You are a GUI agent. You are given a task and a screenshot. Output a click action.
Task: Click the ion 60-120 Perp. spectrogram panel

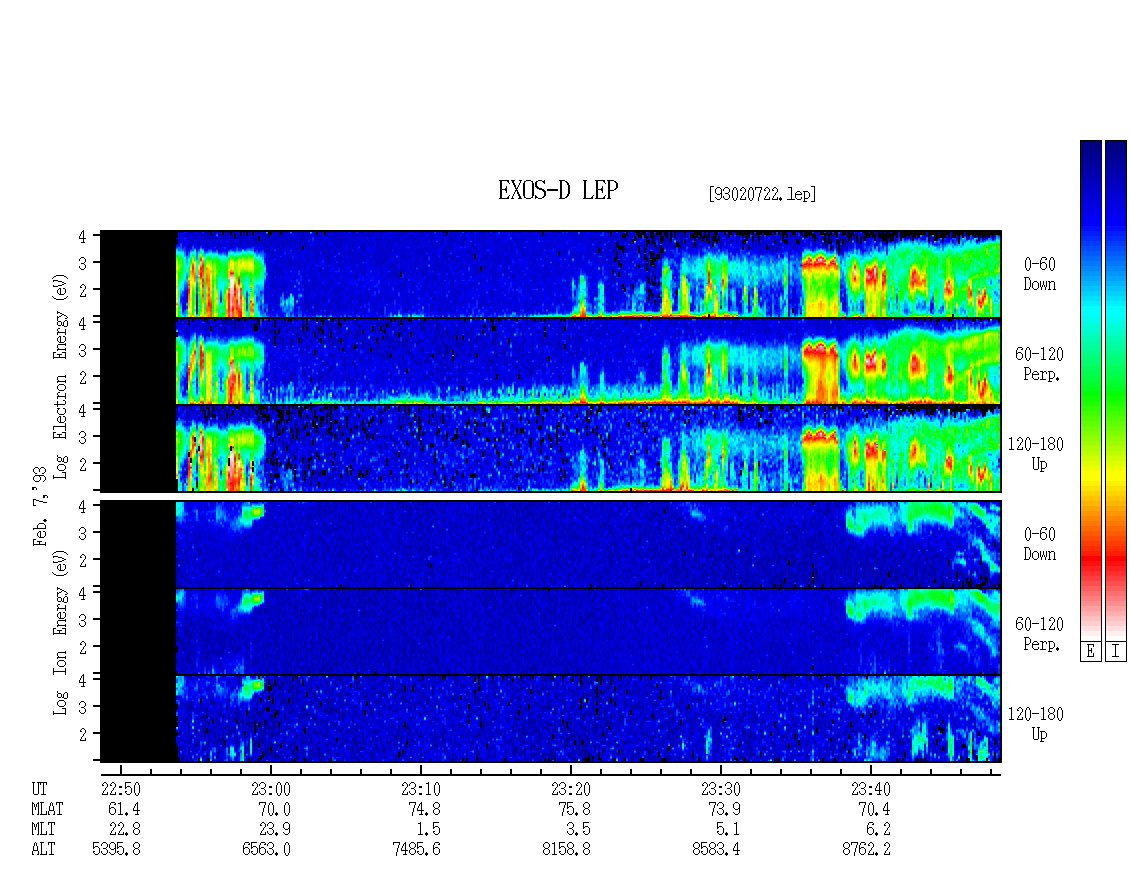[x=551, y=631]
